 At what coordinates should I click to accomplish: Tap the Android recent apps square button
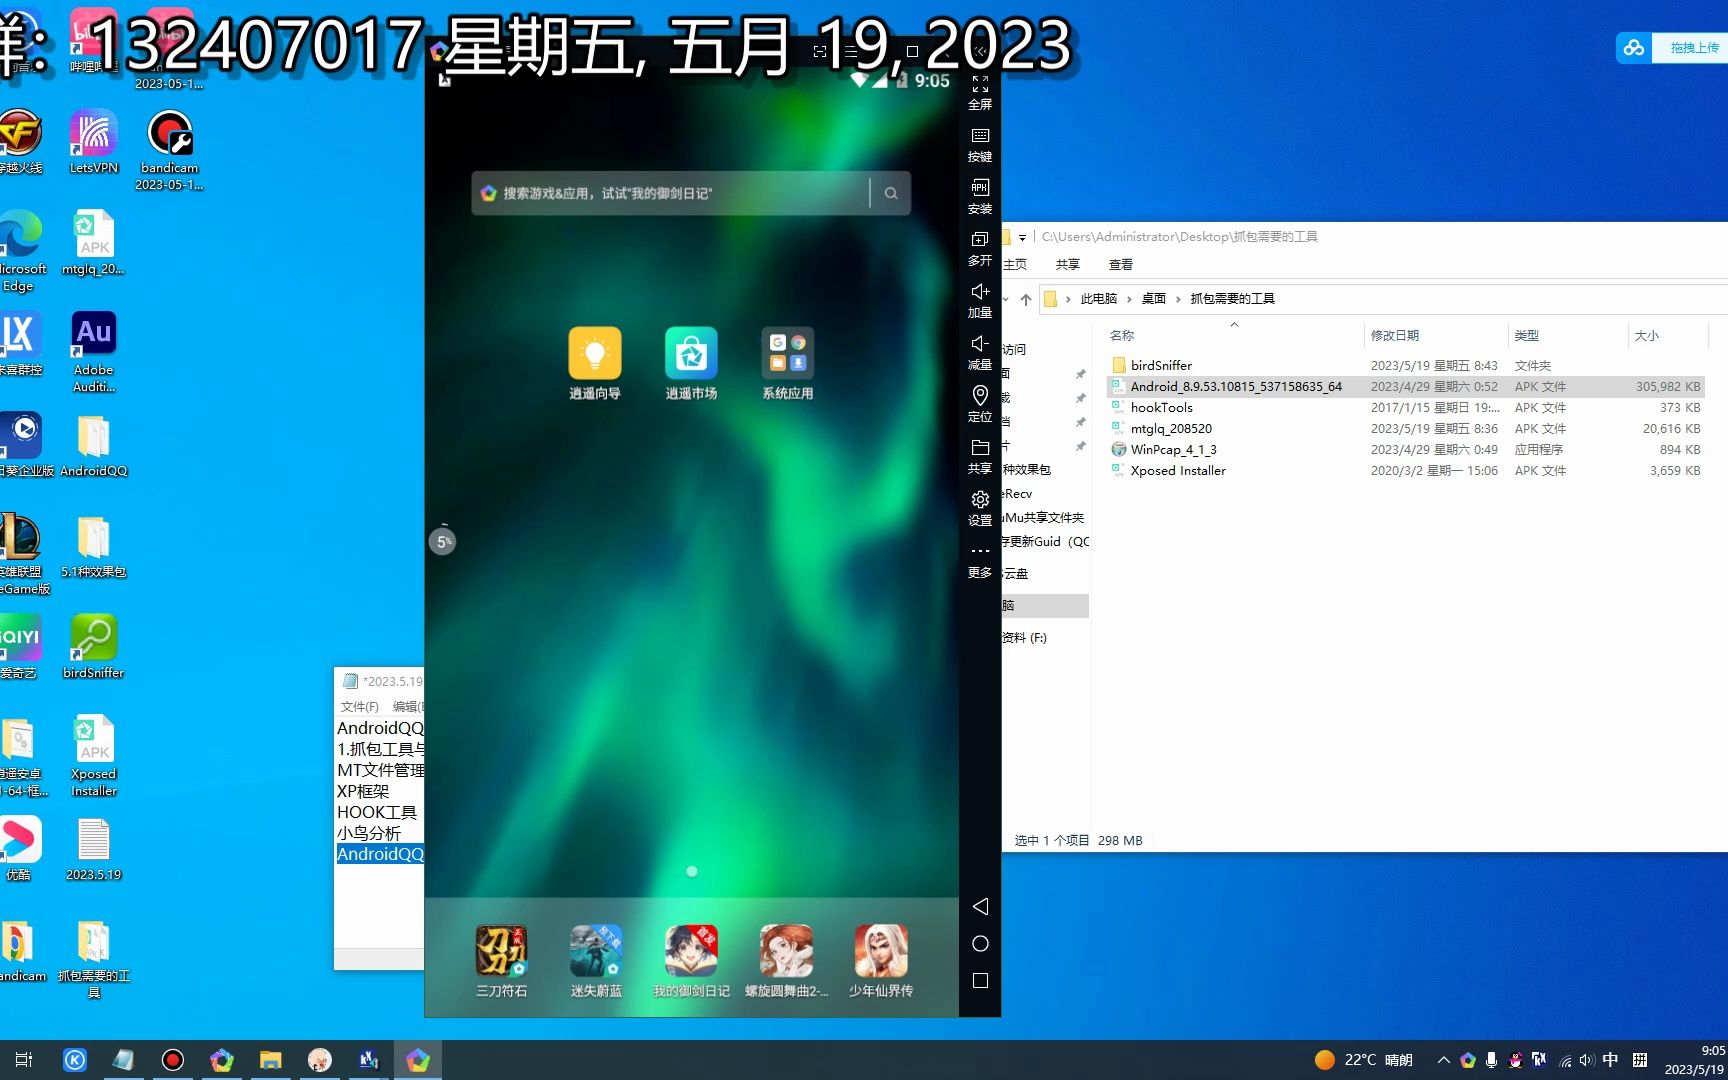pos(980,980)
